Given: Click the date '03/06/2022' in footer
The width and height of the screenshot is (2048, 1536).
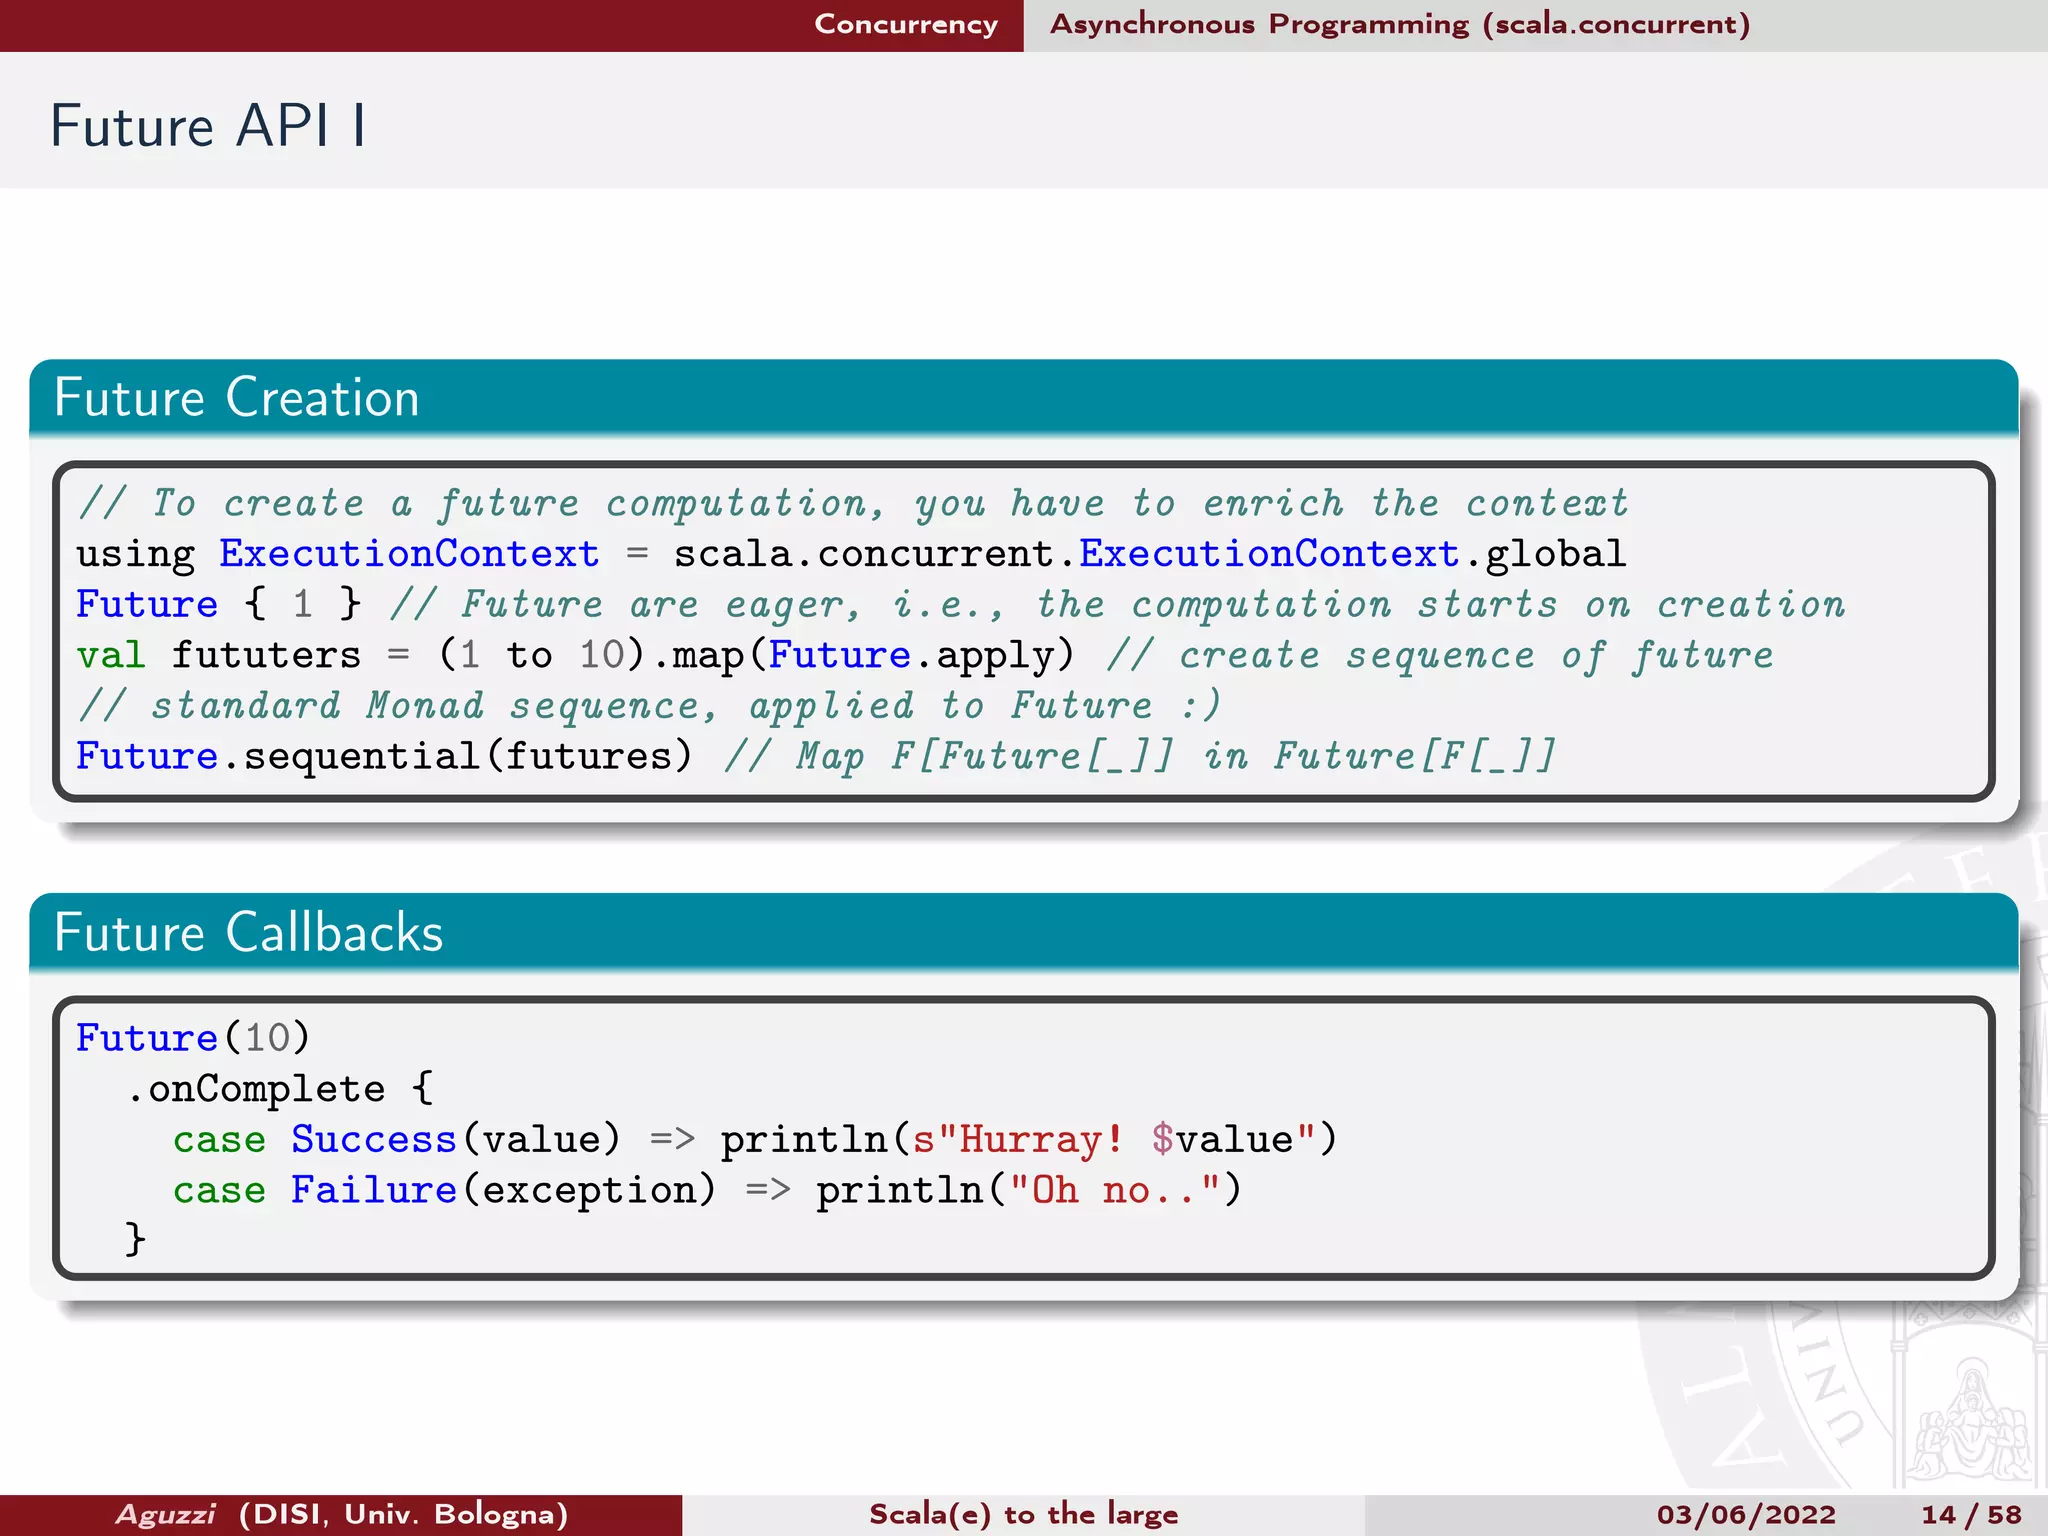Looking at the screenshot, I should 1746,1515.
